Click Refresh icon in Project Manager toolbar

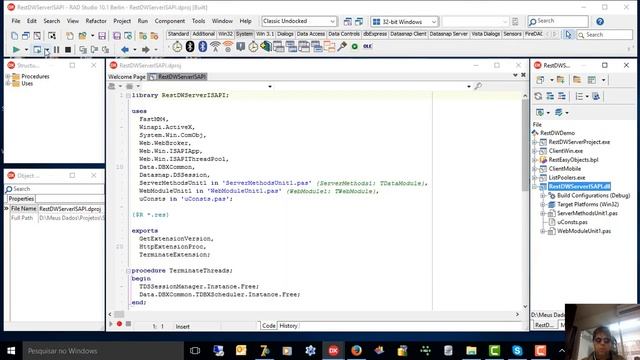538,96
